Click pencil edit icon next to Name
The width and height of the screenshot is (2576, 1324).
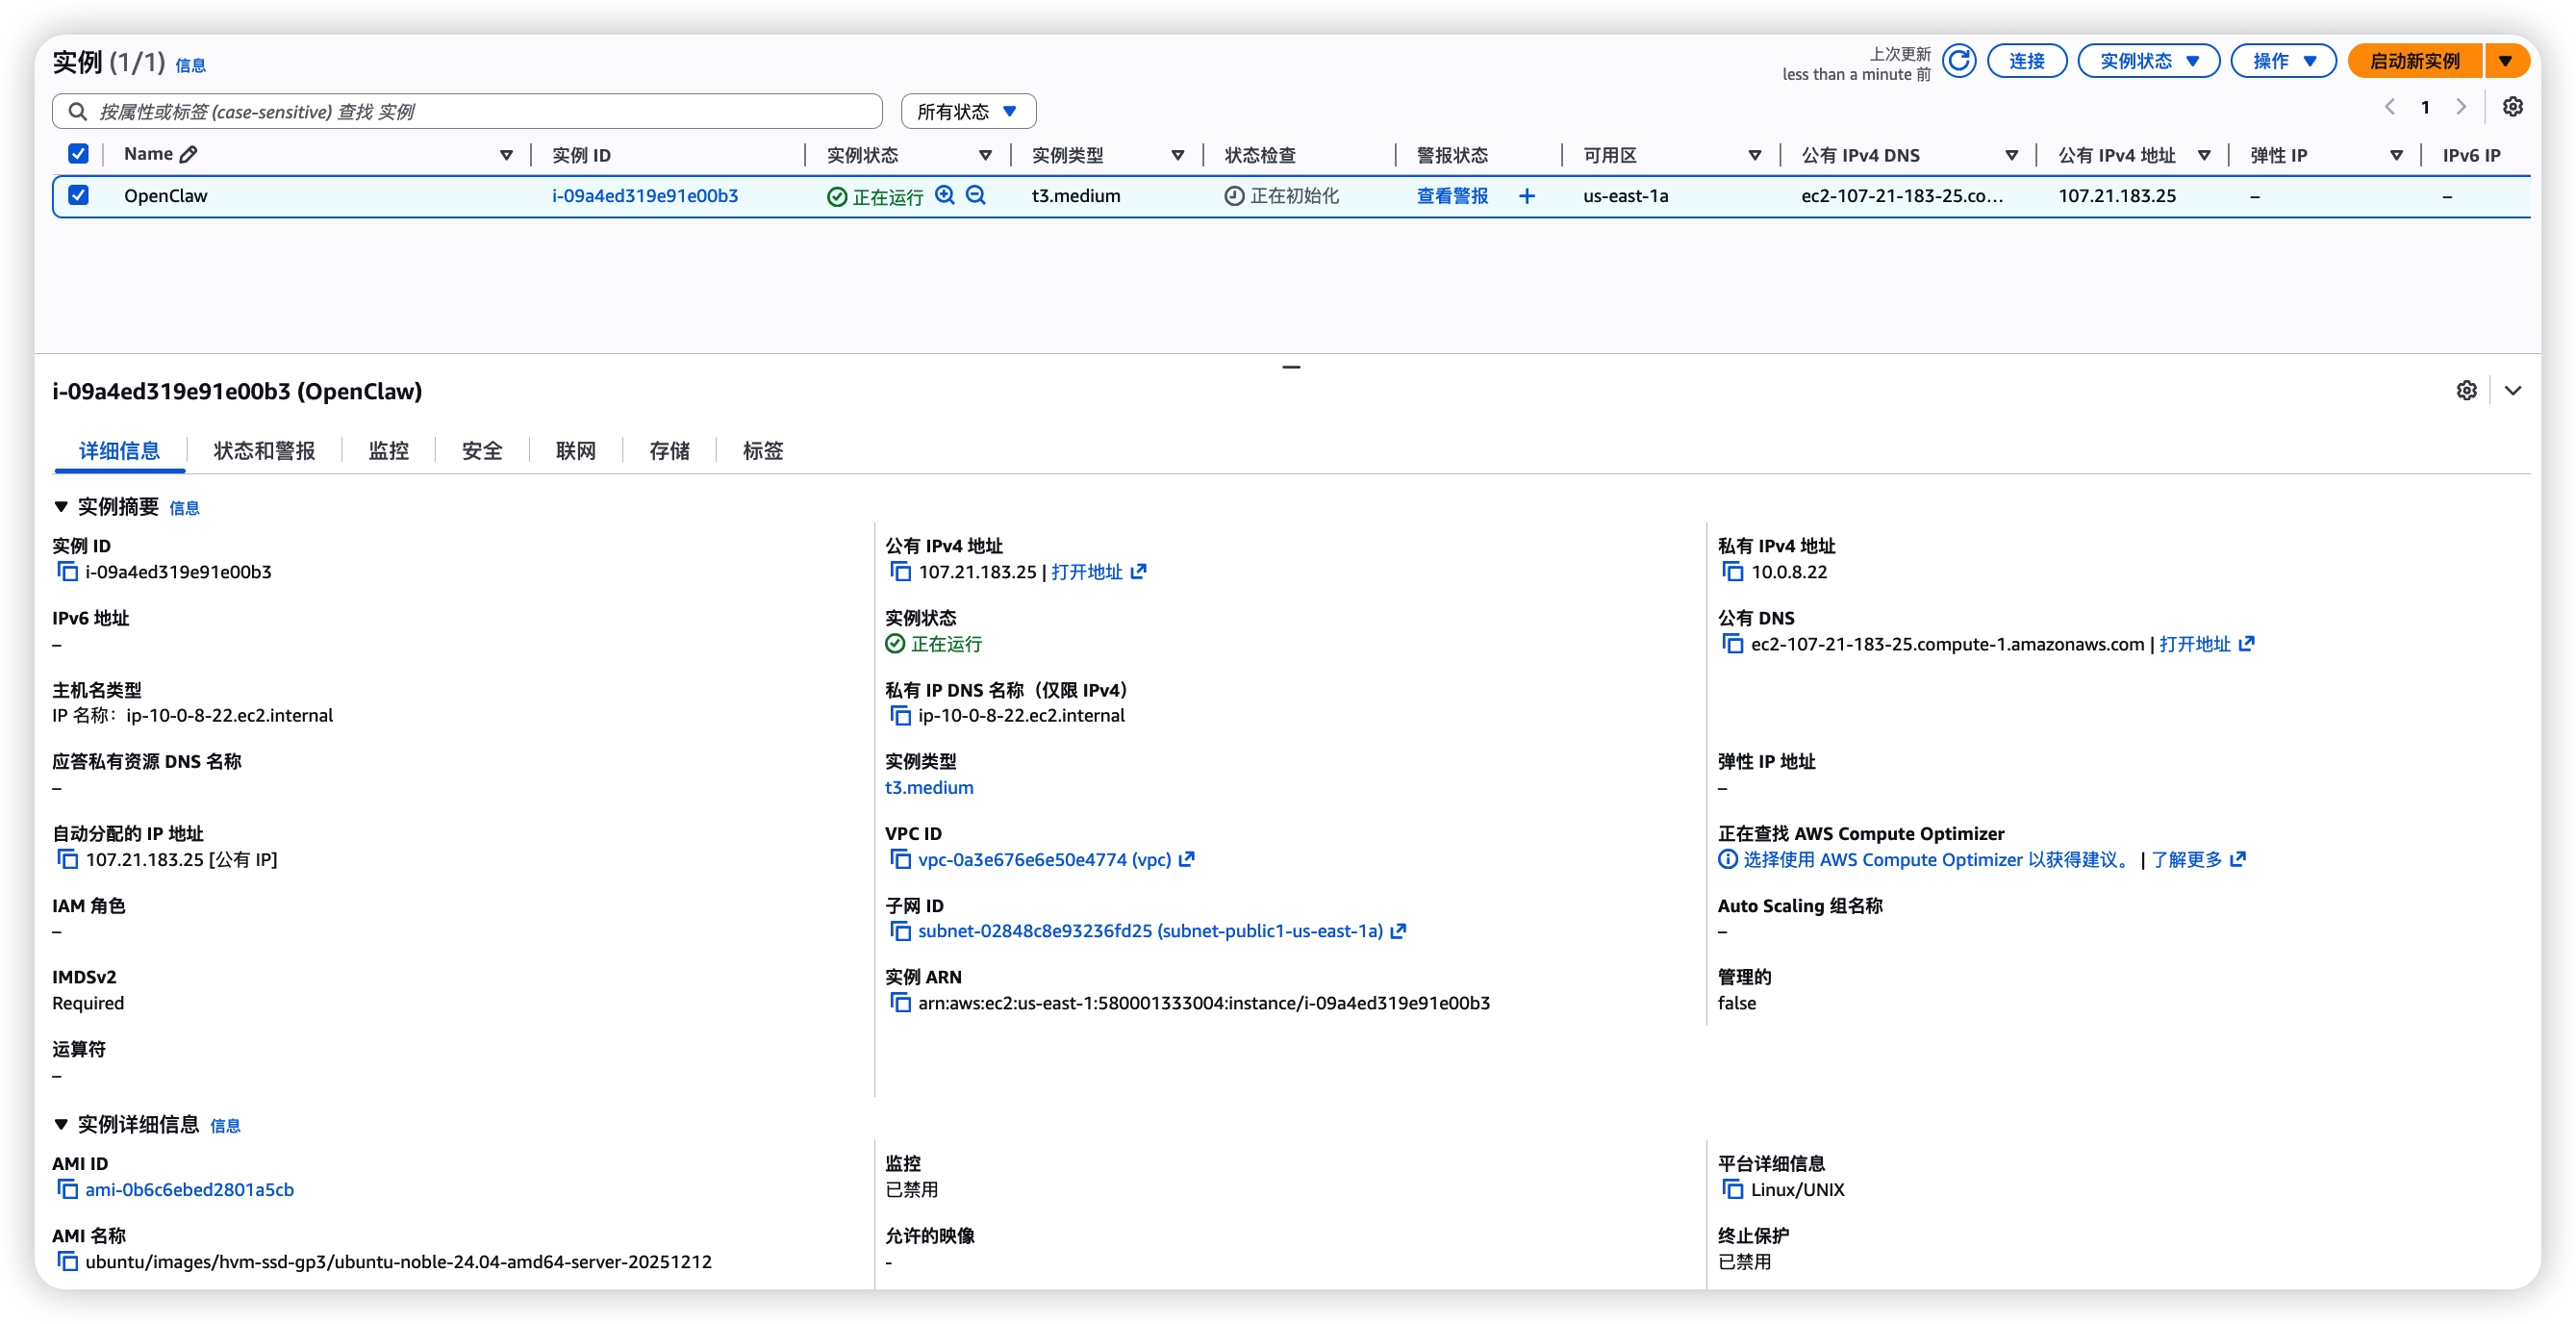tap(188, 154)
